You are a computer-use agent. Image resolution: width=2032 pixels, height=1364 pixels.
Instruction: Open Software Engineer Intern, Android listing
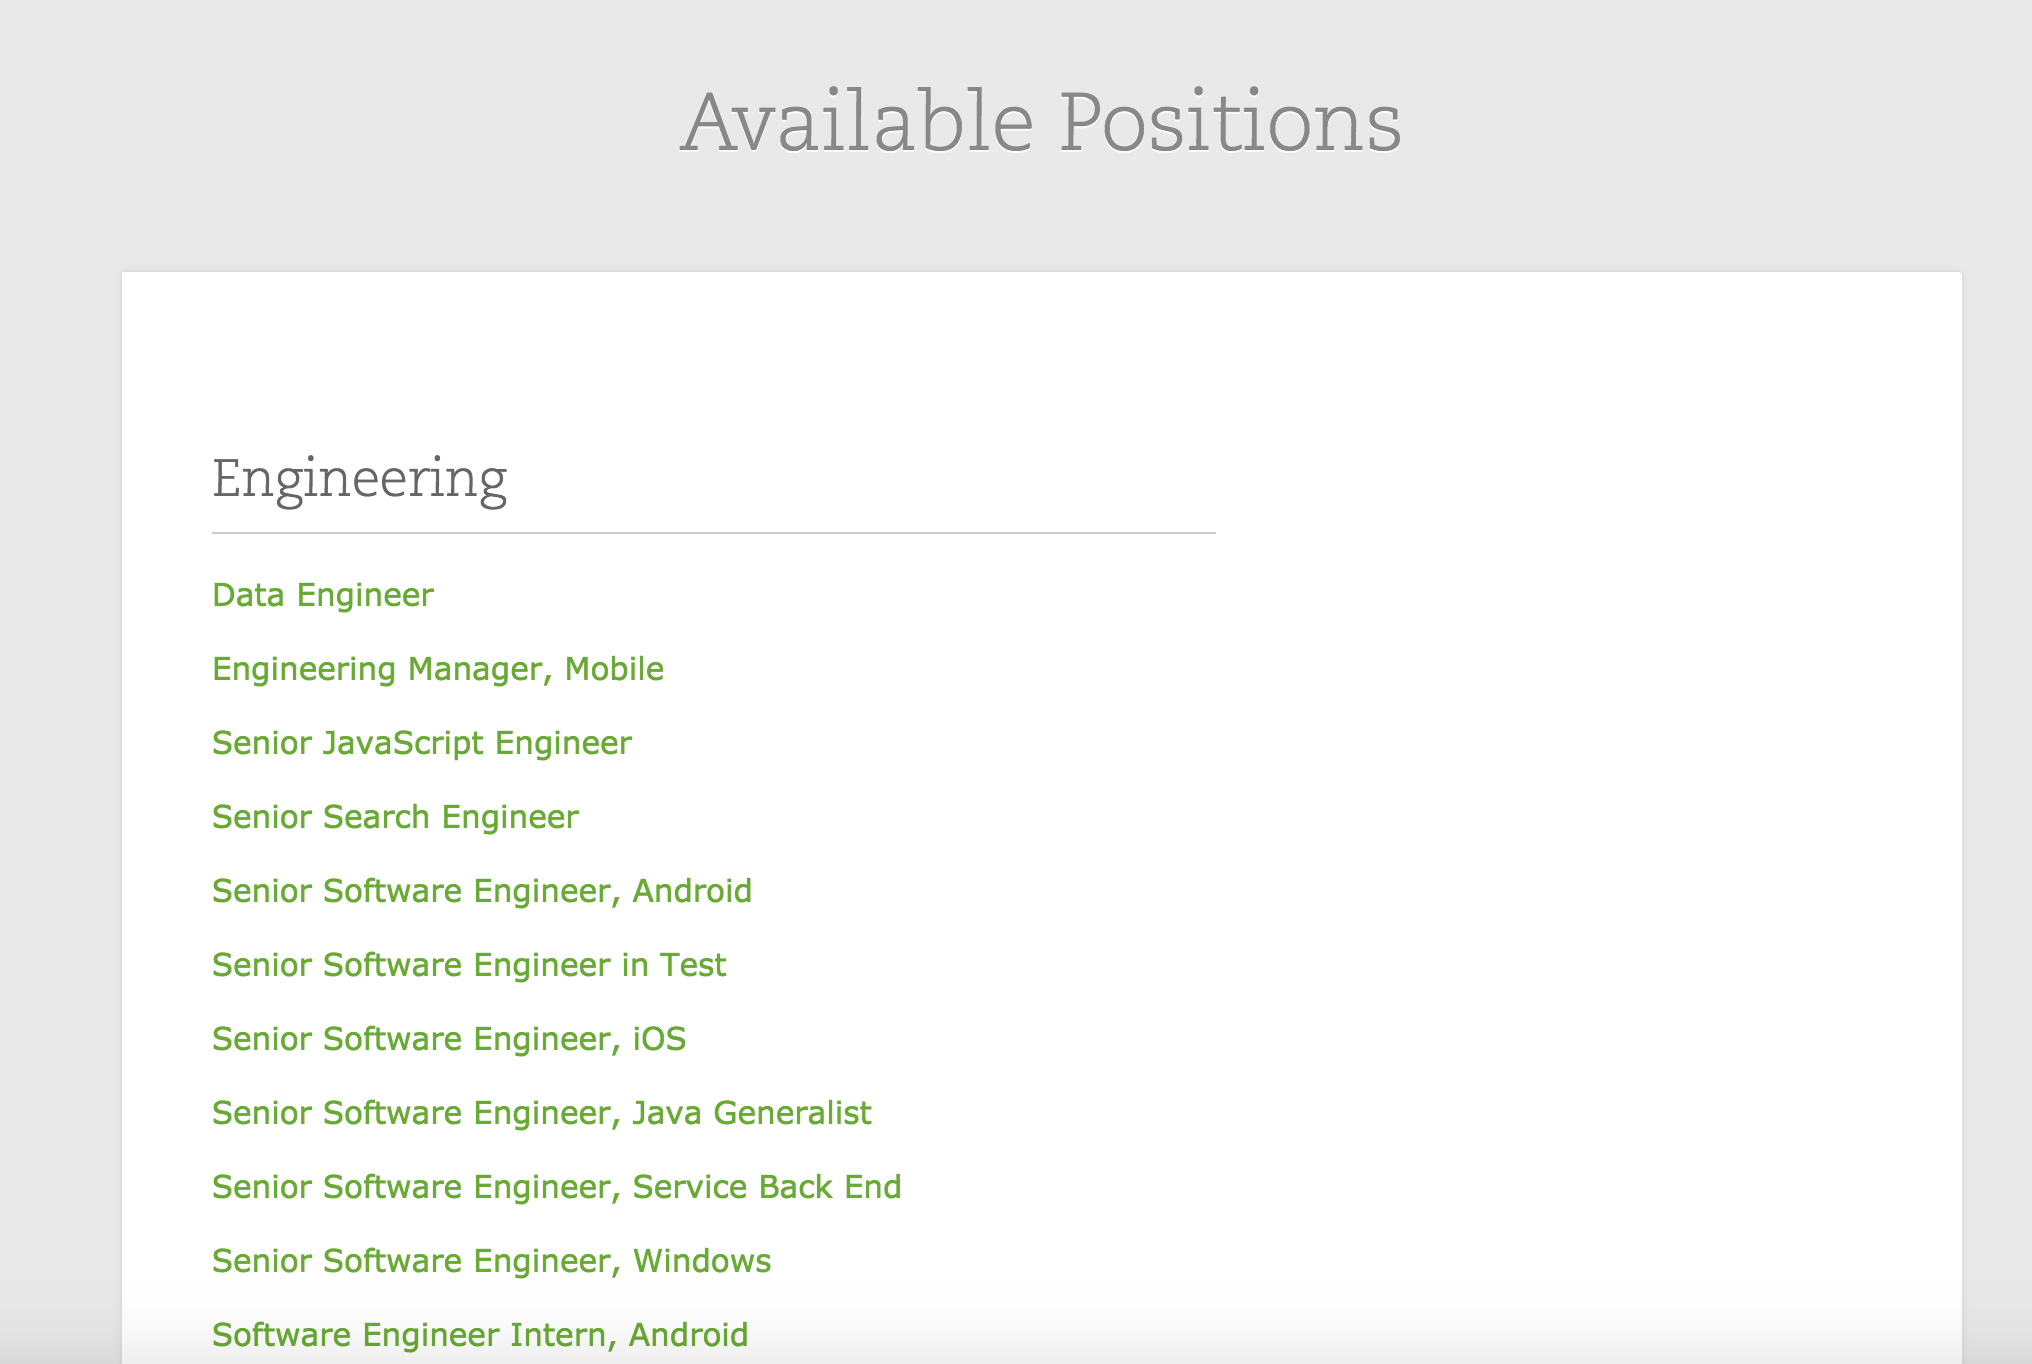480,1335
